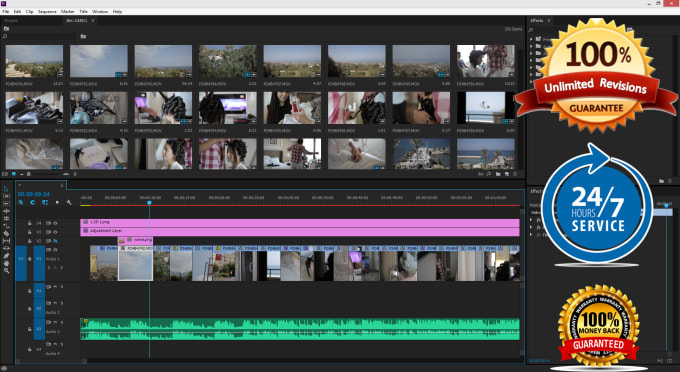The image size is (680, 372).
Task: Toggle V4 track eye visibility
Action: [55, 223]
